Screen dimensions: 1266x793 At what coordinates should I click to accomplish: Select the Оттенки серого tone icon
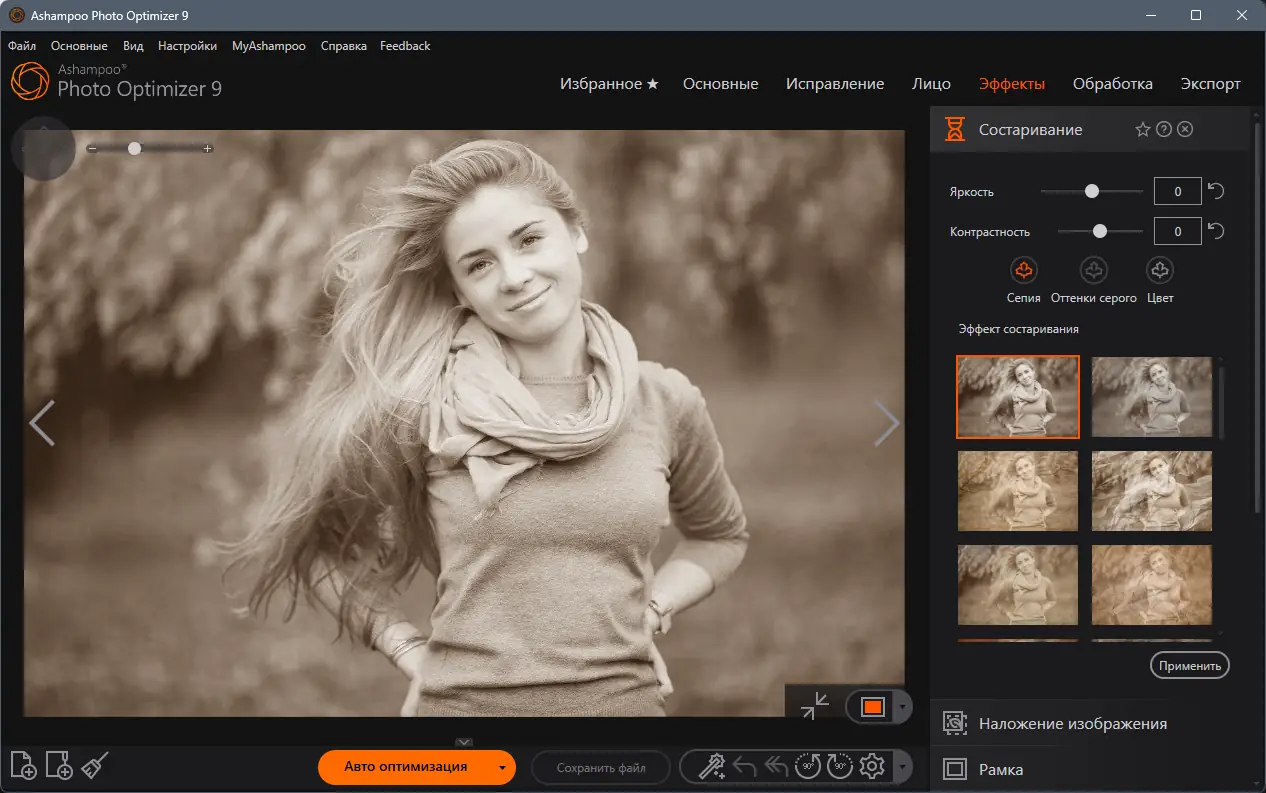click(1094, 270)
